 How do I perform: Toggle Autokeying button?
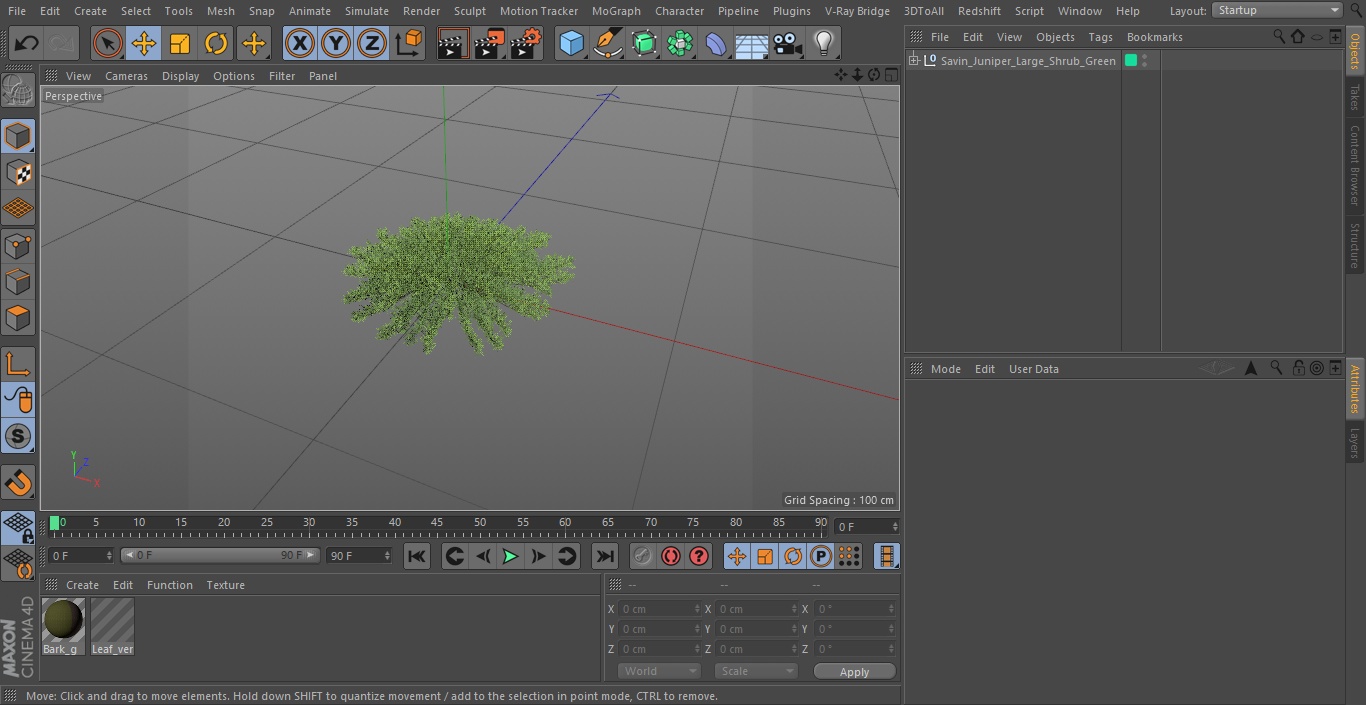point(671,556)
